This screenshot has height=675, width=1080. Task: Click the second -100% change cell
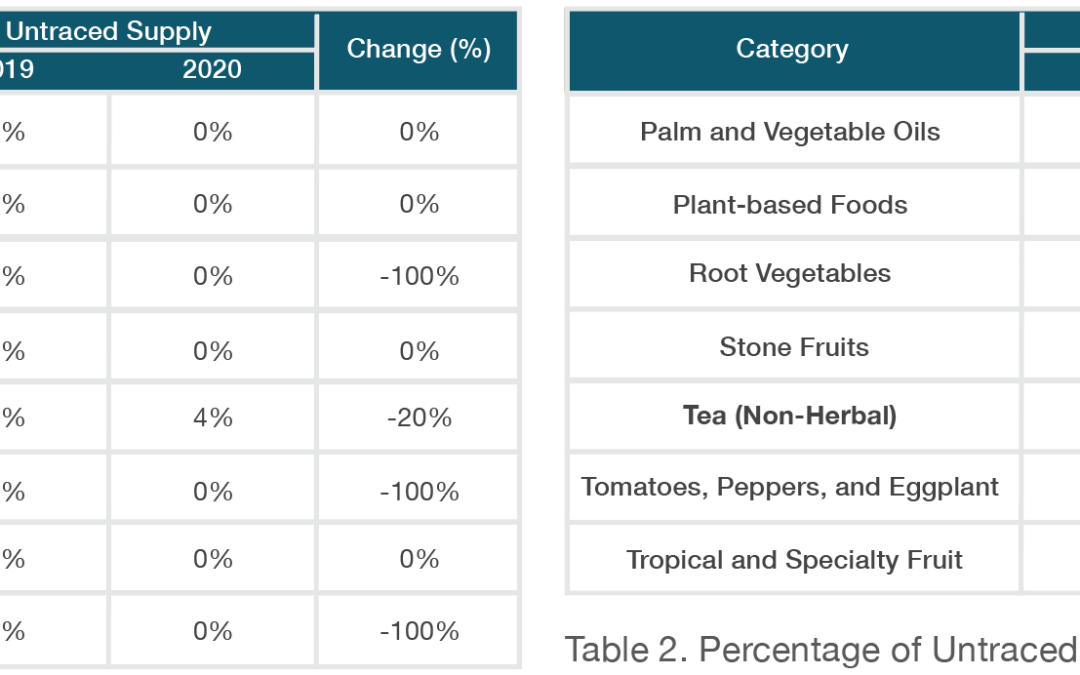click(419, 492)
